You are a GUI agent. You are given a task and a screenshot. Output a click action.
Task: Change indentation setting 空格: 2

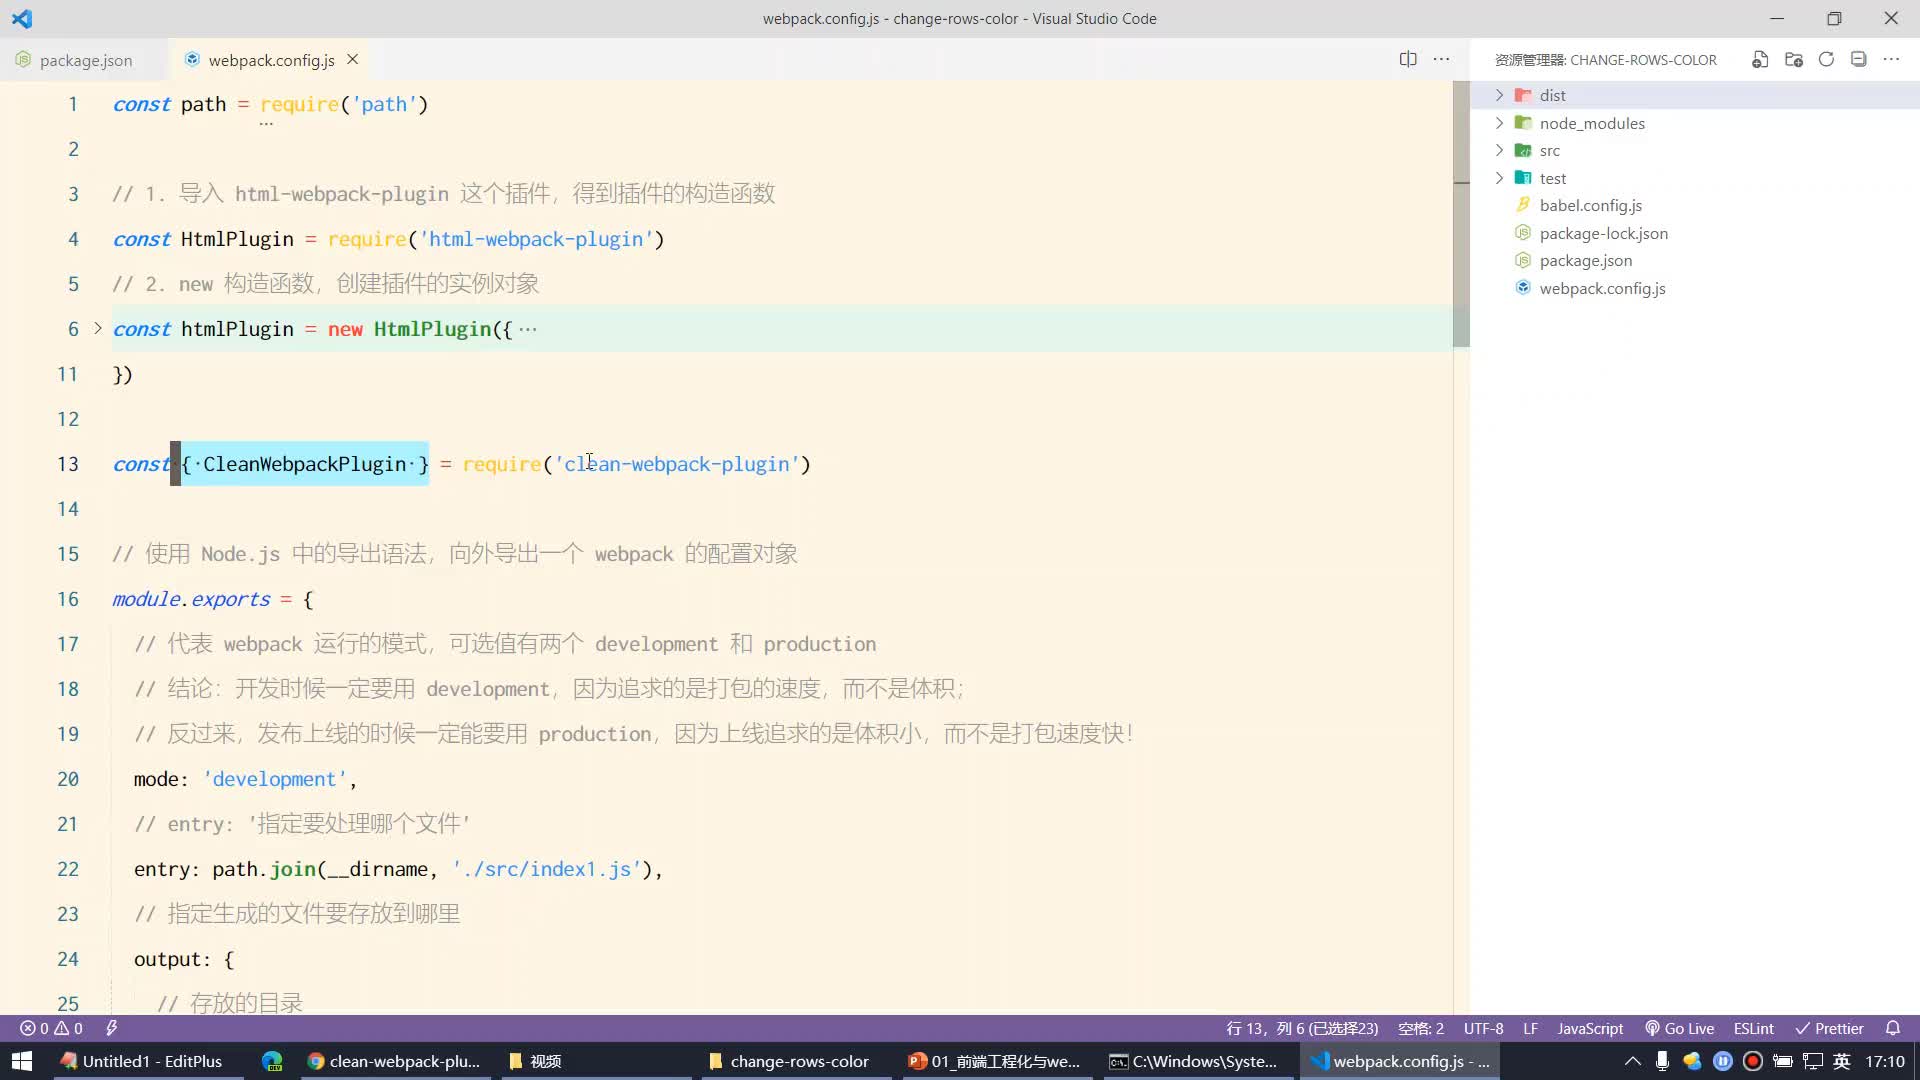1420,1028
